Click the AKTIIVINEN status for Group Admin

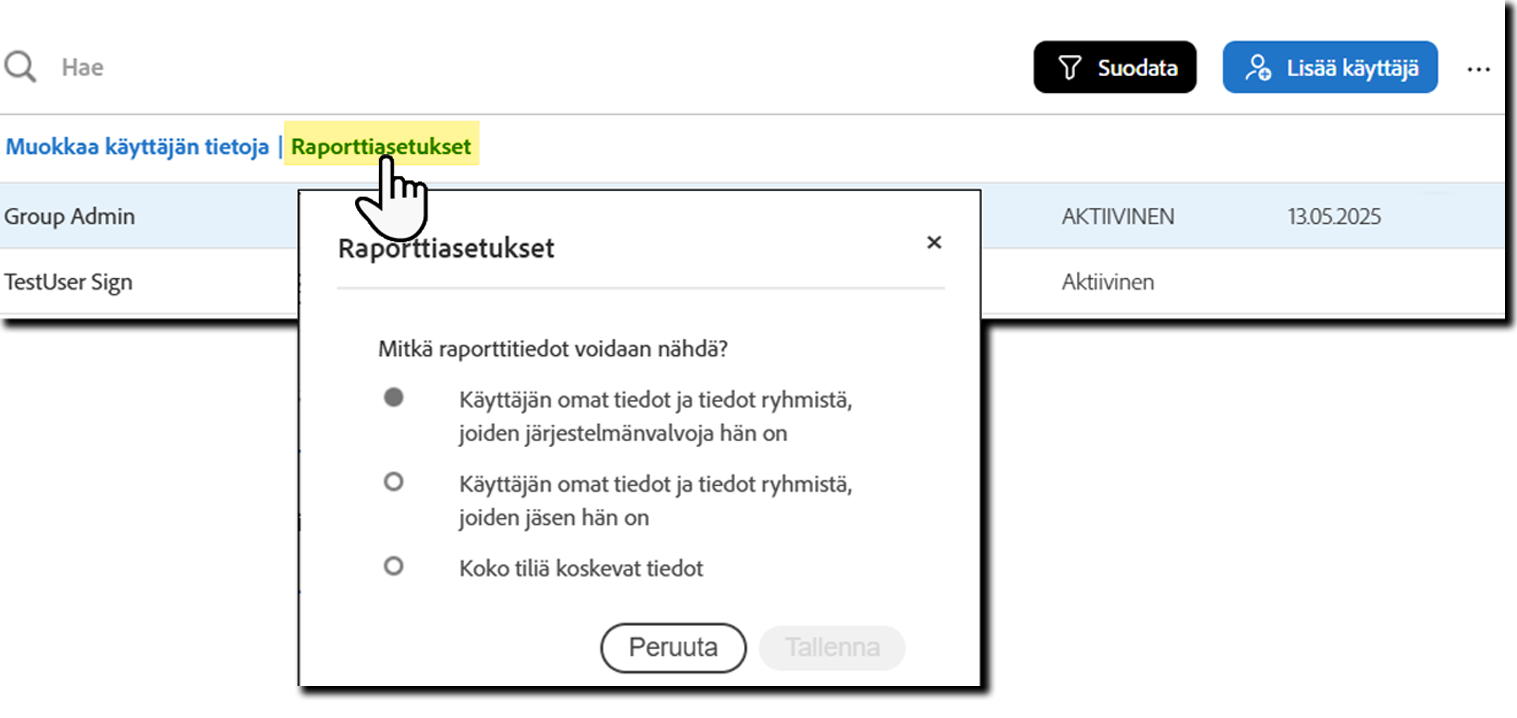pyautogui.click(x=1119, y=216)
